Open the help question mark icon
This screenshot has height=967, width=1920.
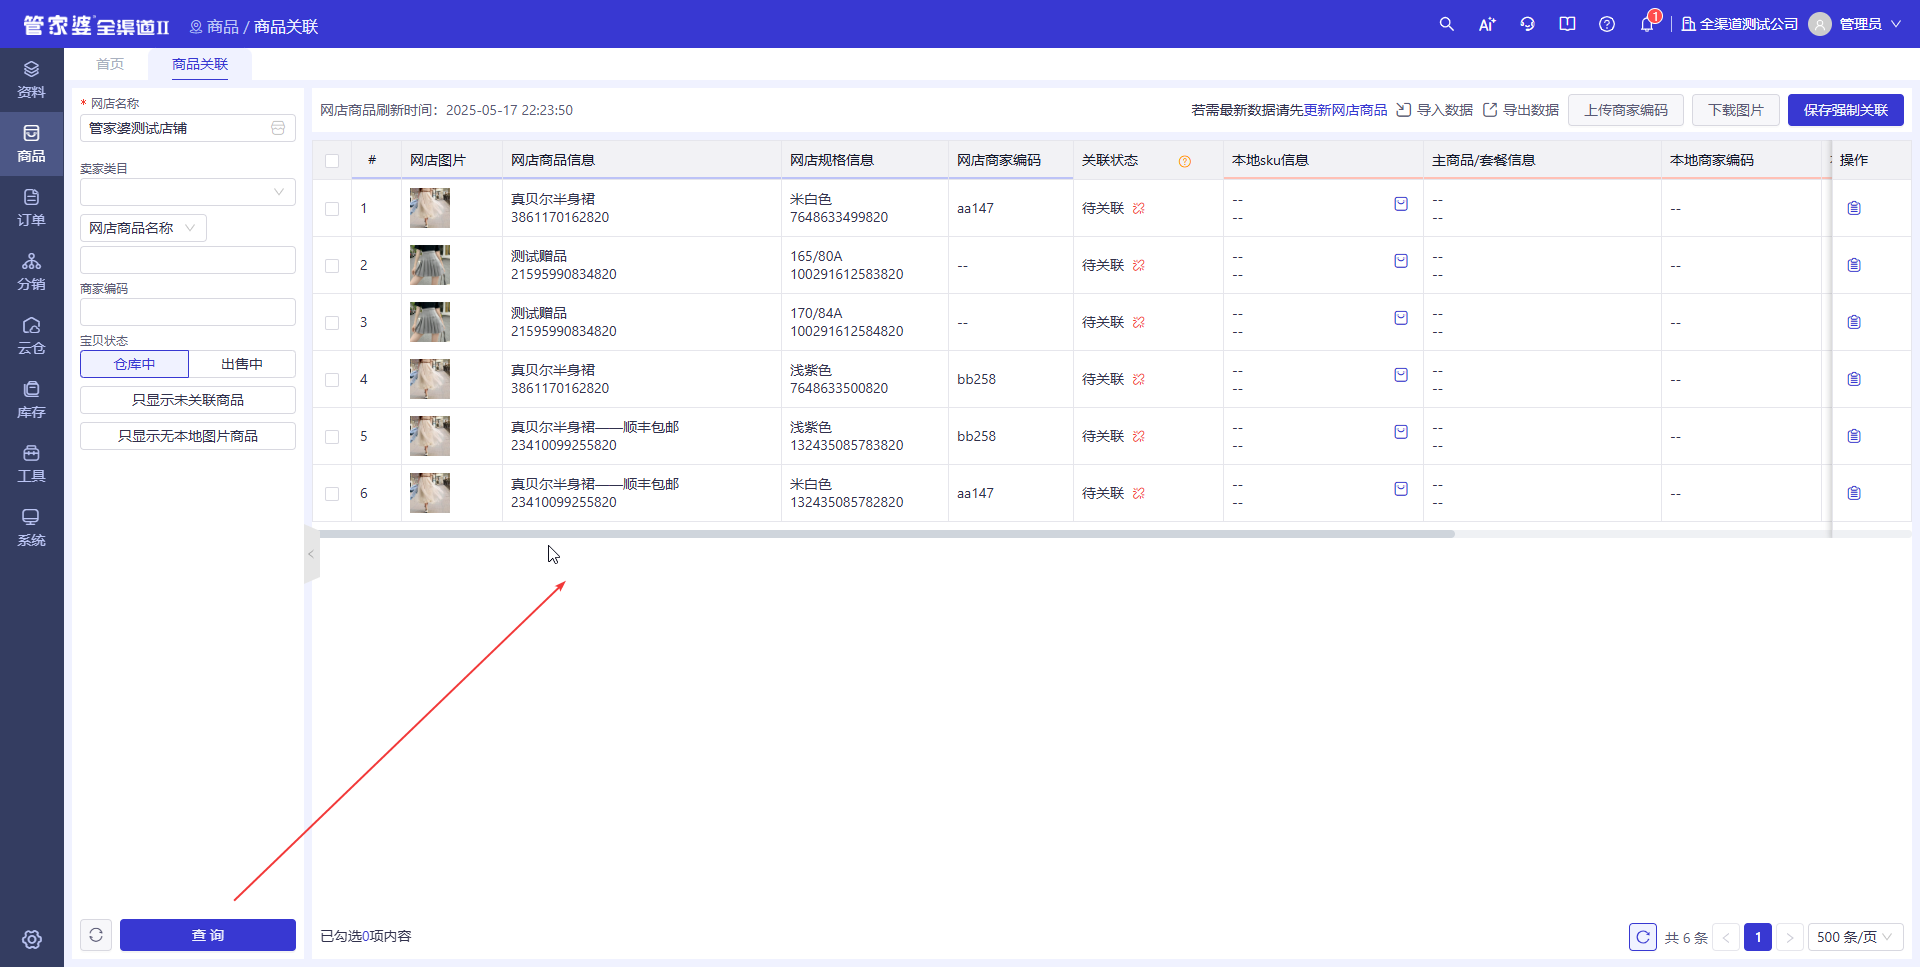coord(1607,24)
